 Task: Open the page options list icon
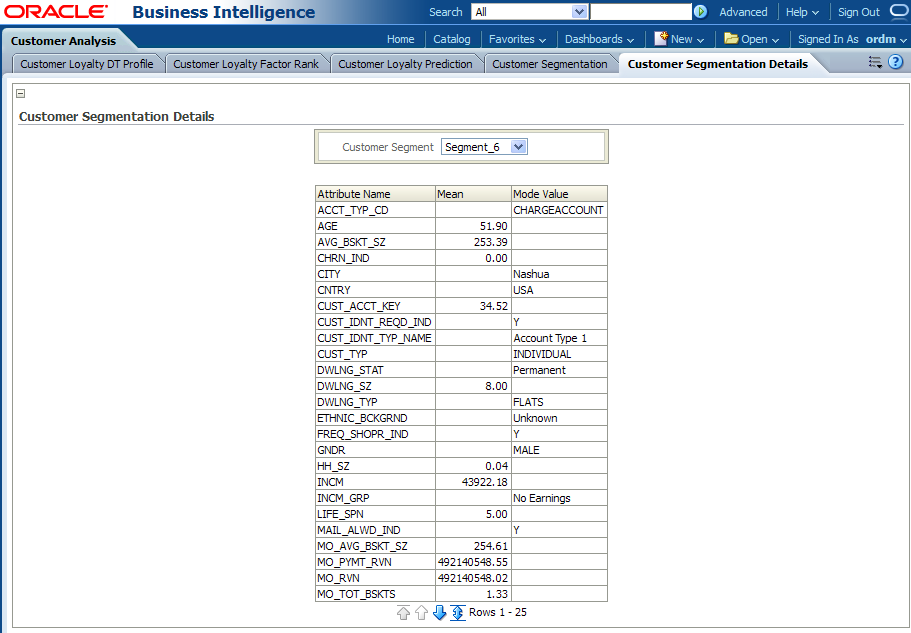pyautogui.click(x=875, y=62)
